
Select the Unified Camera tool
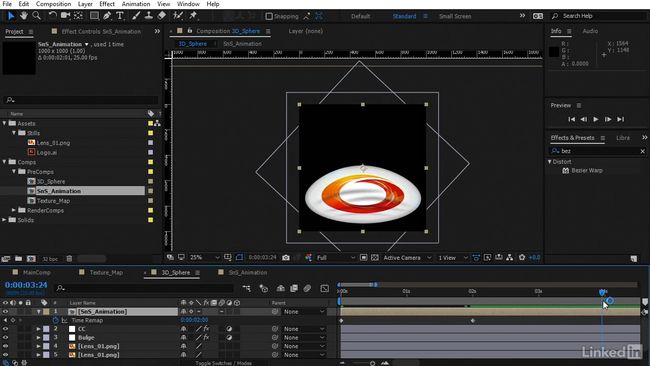65,16
